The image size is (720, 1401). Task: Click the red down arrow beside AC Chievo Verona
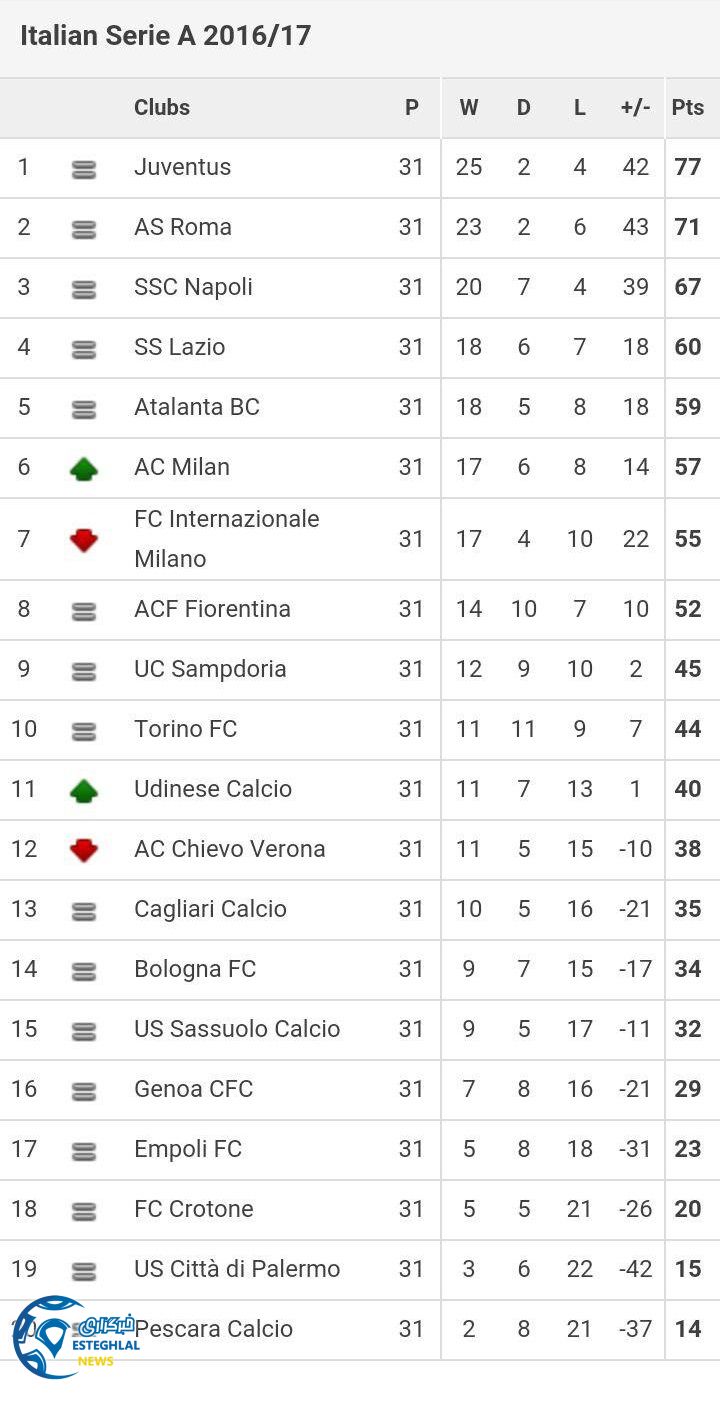(x=84, y=850)
